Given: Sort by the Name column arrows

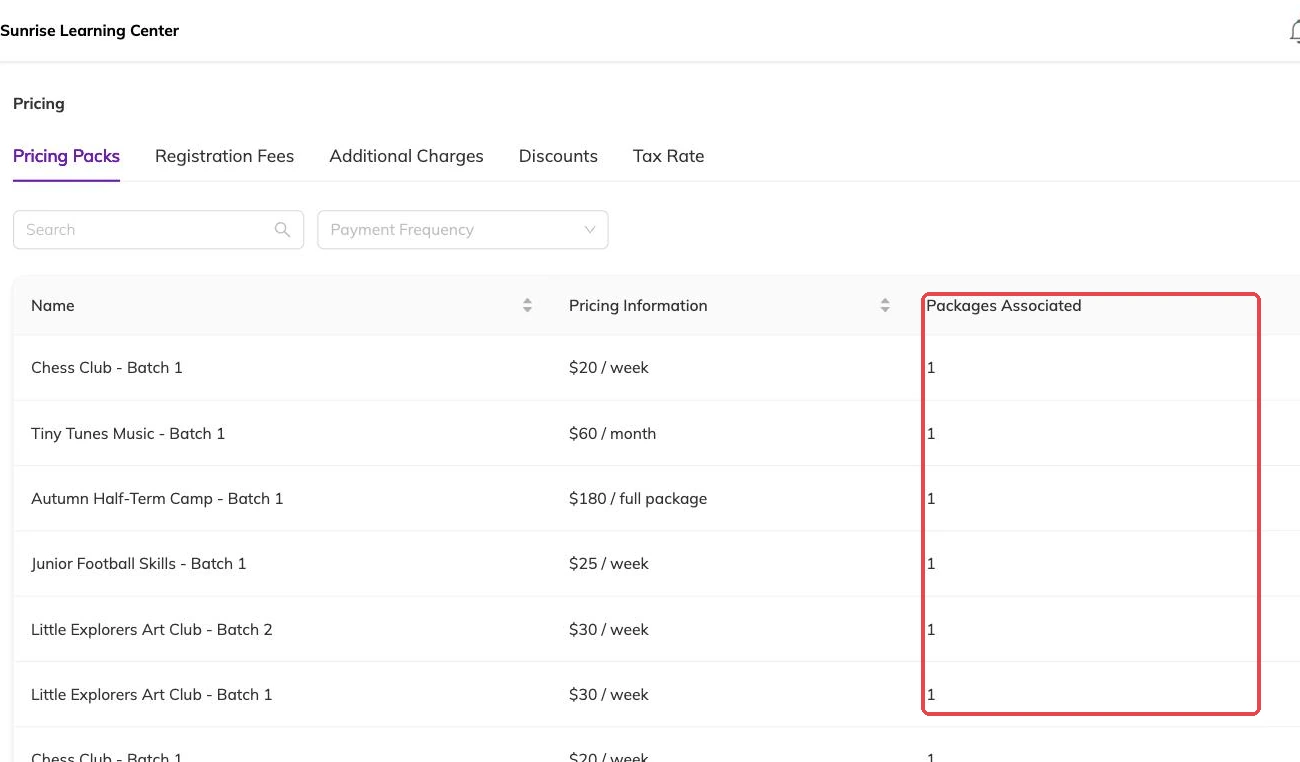Looking at the screenshot, I should [527, 306].
